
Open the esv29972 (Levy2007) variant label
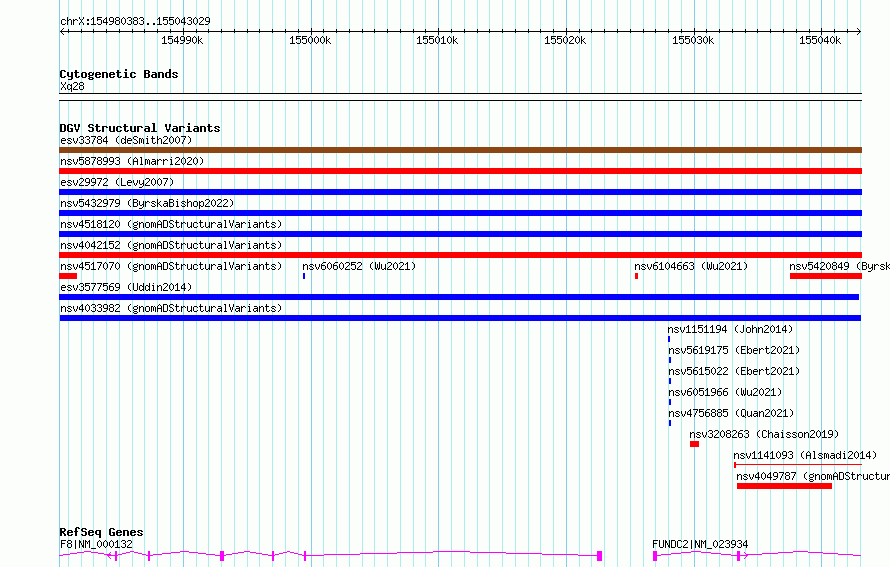tap(117, 182)
